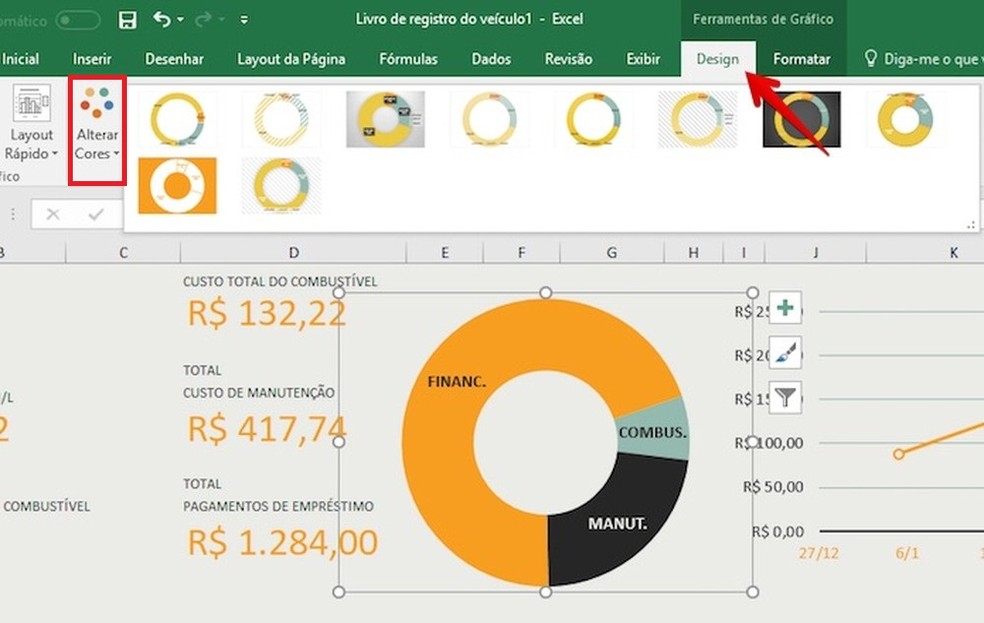The width and height of the screenshot is (984, 623).
Task: Save the workbook via Quick Access Save icon
Action: (x=128, y=17)
